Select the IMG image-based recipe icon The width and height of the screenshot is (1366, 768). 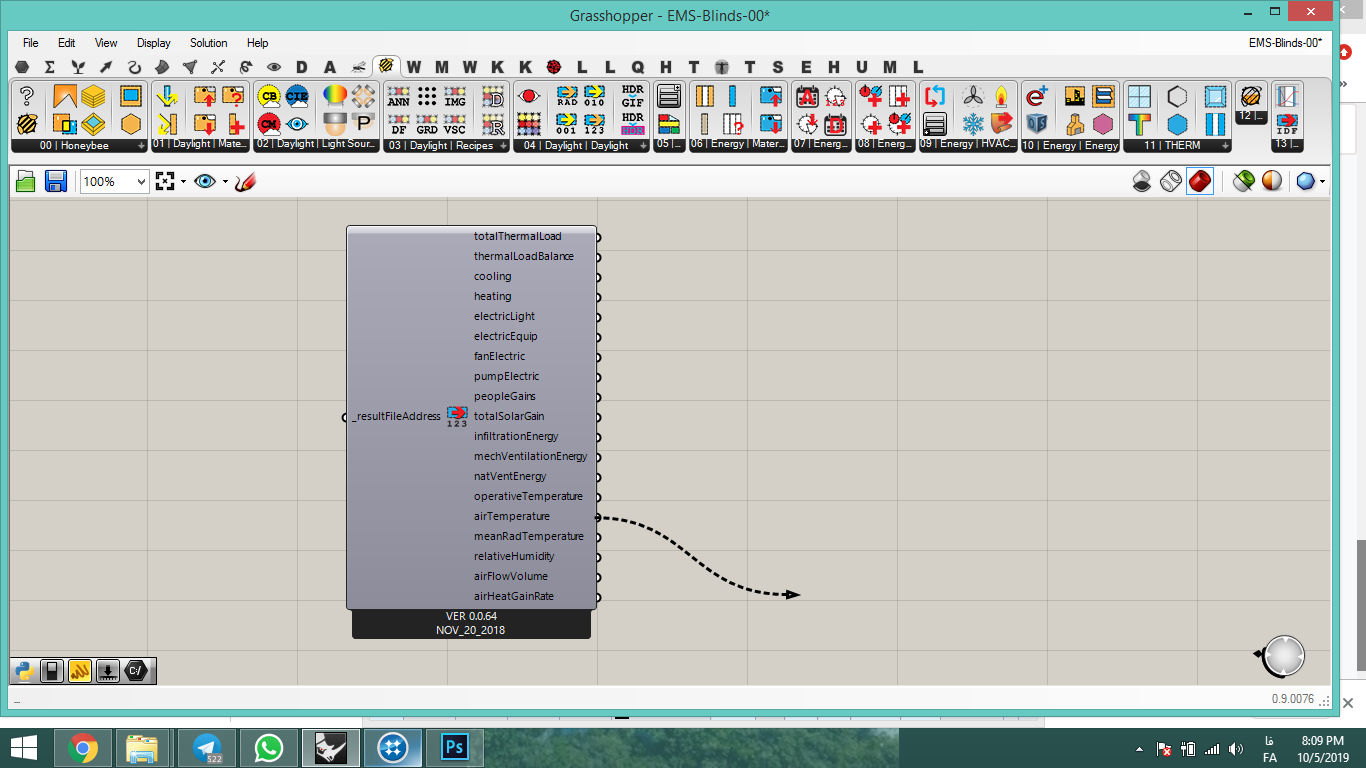(x=455, y=96)
